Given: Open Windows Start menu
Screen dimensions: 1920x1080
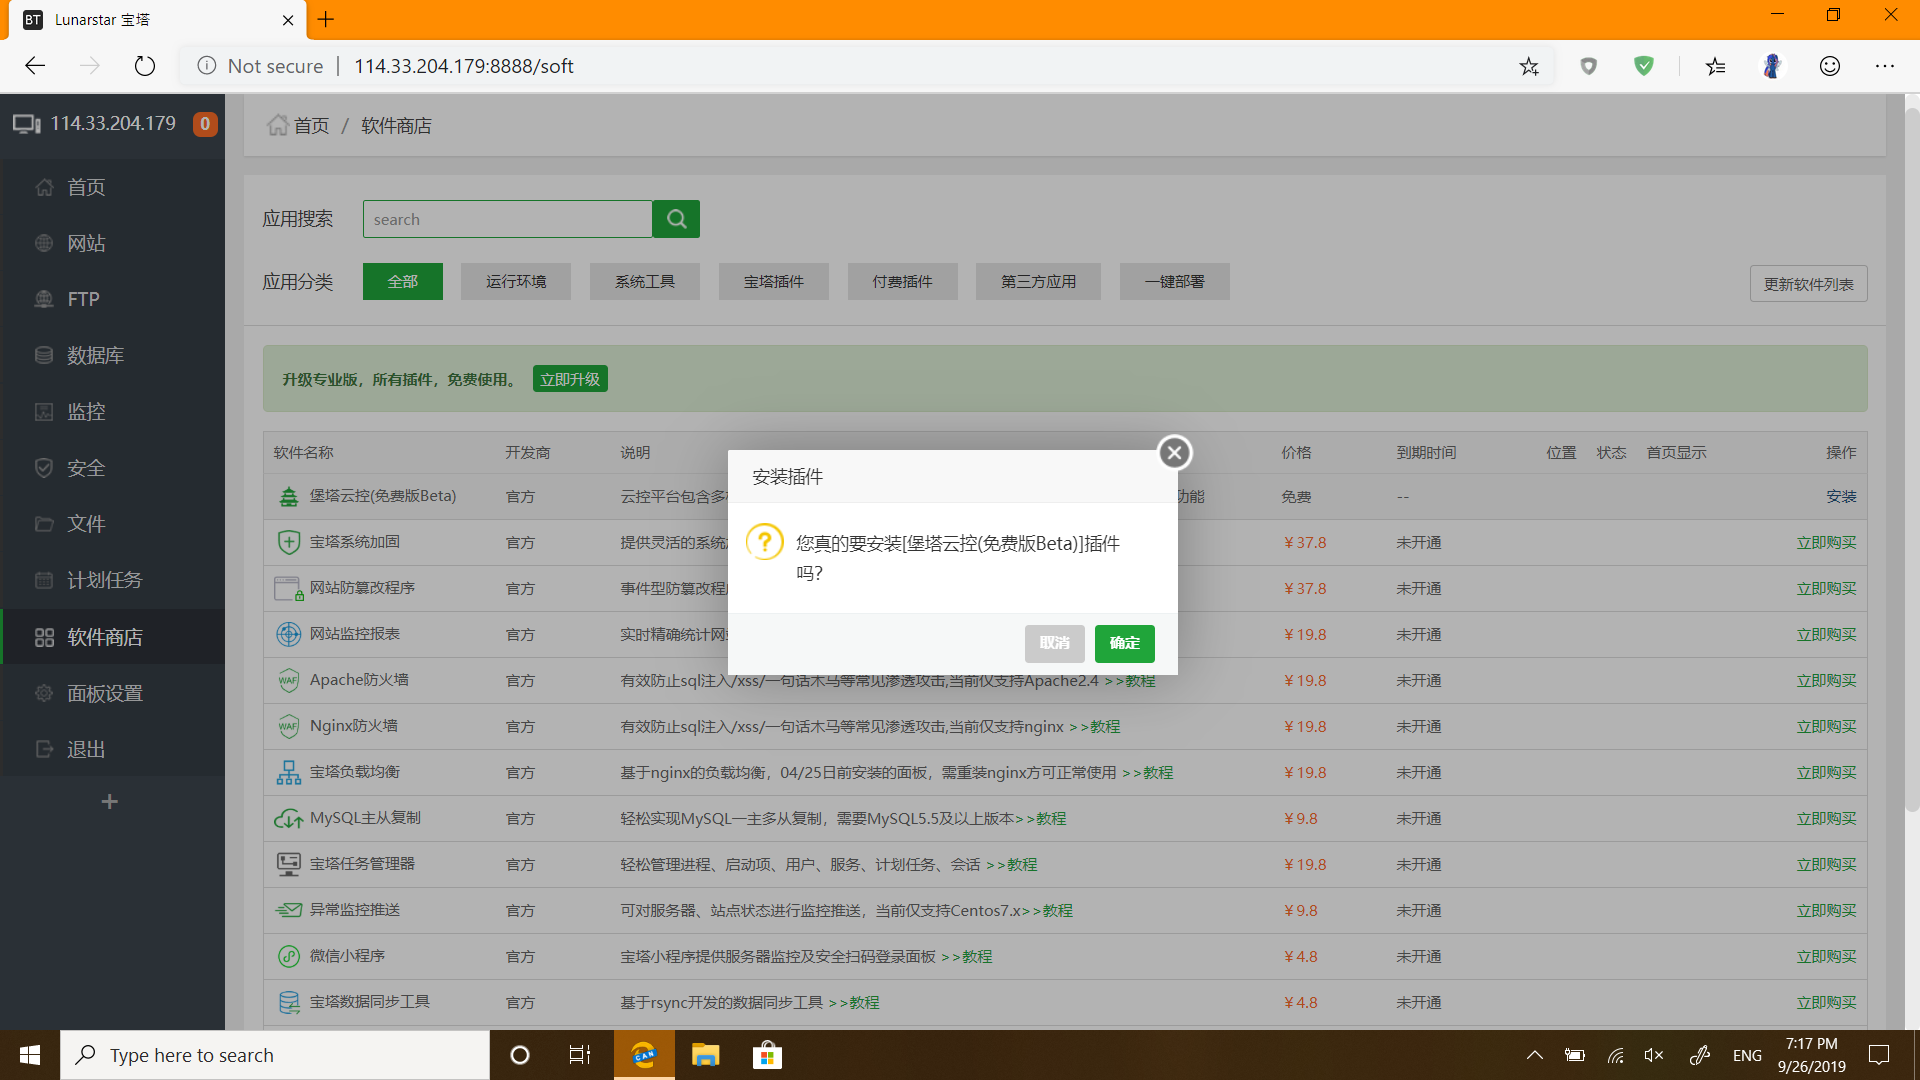Looking at the screenshot, I should click(x=30, y=1055).
